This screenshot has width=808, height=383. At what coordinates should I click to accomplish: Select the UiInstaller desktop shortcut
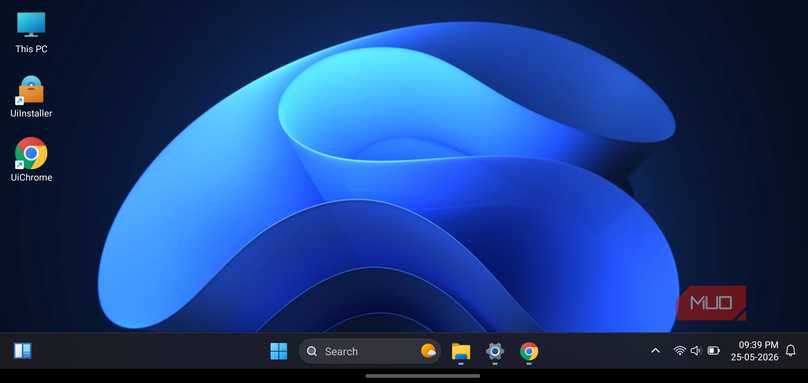pyautogui.click(x=31, y=96)
